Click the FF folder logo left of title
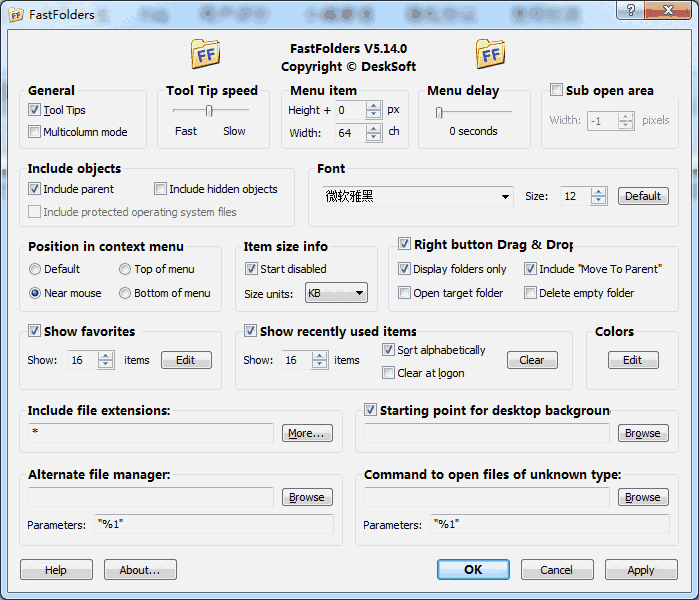Image resolution: width=699 pixels, height=600 pixels. [x=206, y=54]
